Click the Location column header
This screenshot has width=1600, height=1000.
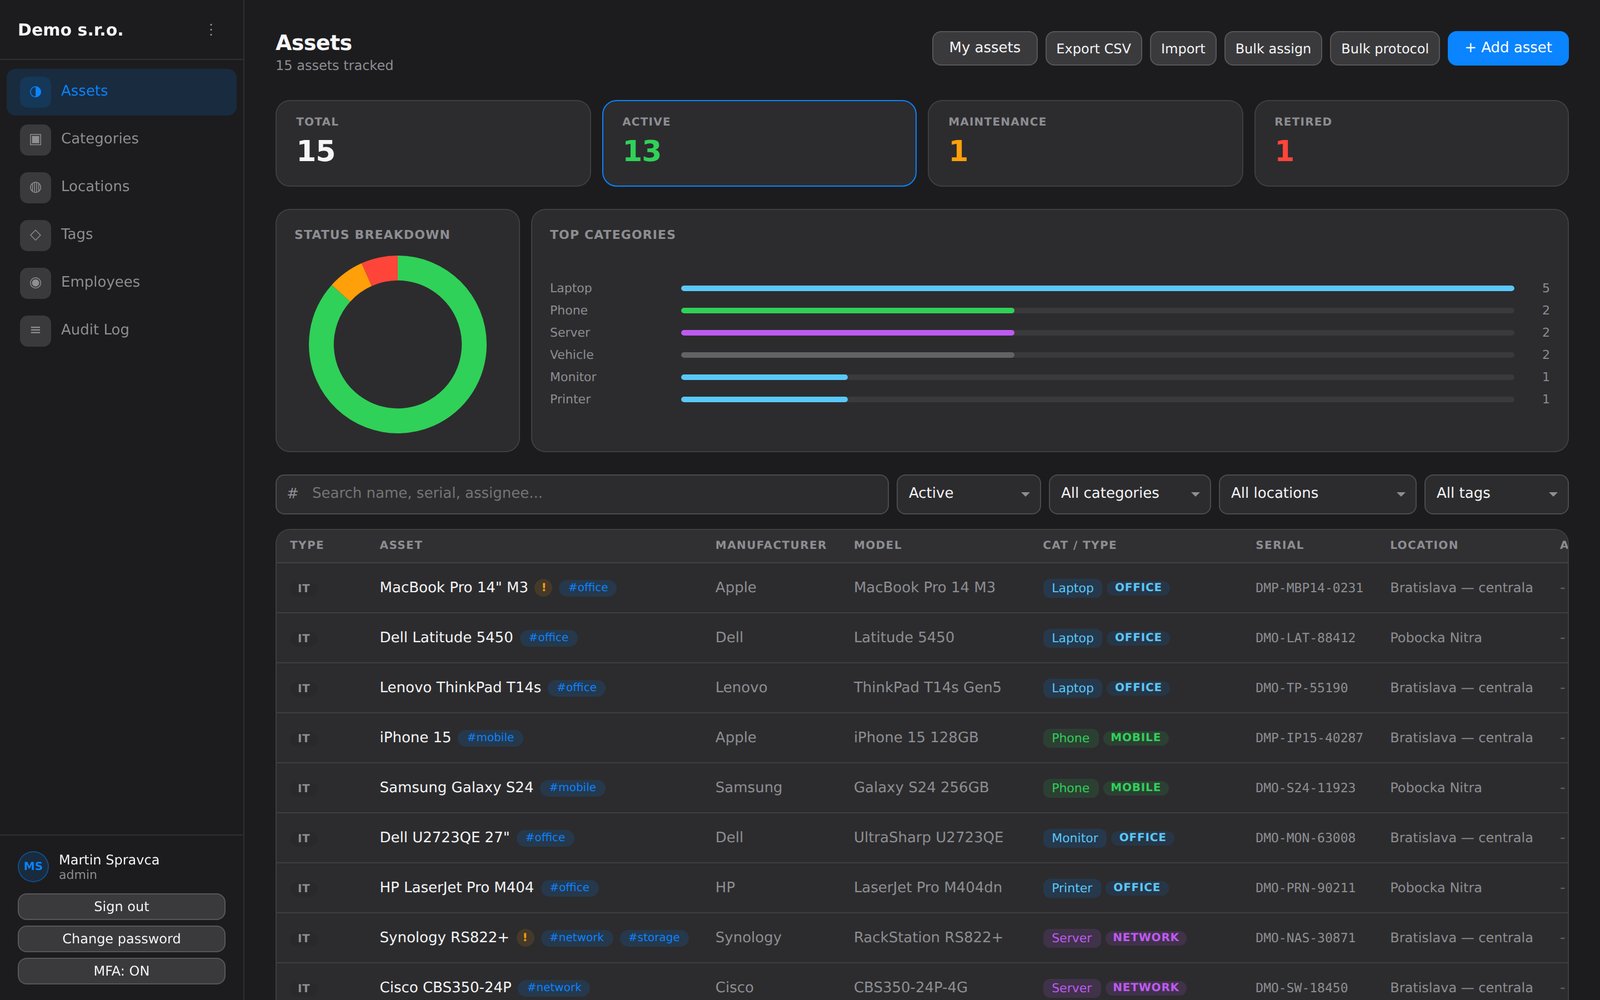(1423, 545)
